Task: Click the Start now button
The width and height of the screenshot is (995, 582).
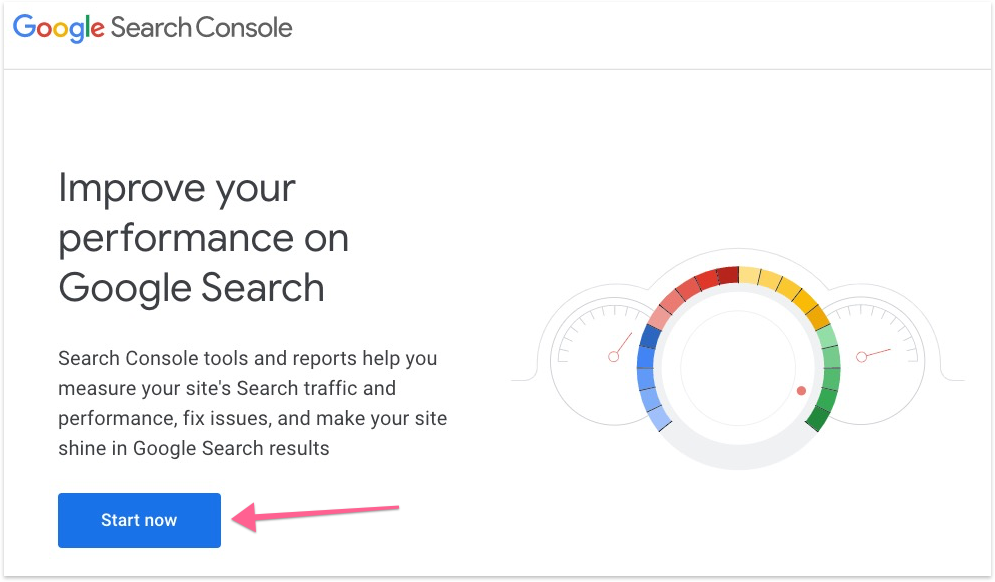Action: click(x=139, y=520)
